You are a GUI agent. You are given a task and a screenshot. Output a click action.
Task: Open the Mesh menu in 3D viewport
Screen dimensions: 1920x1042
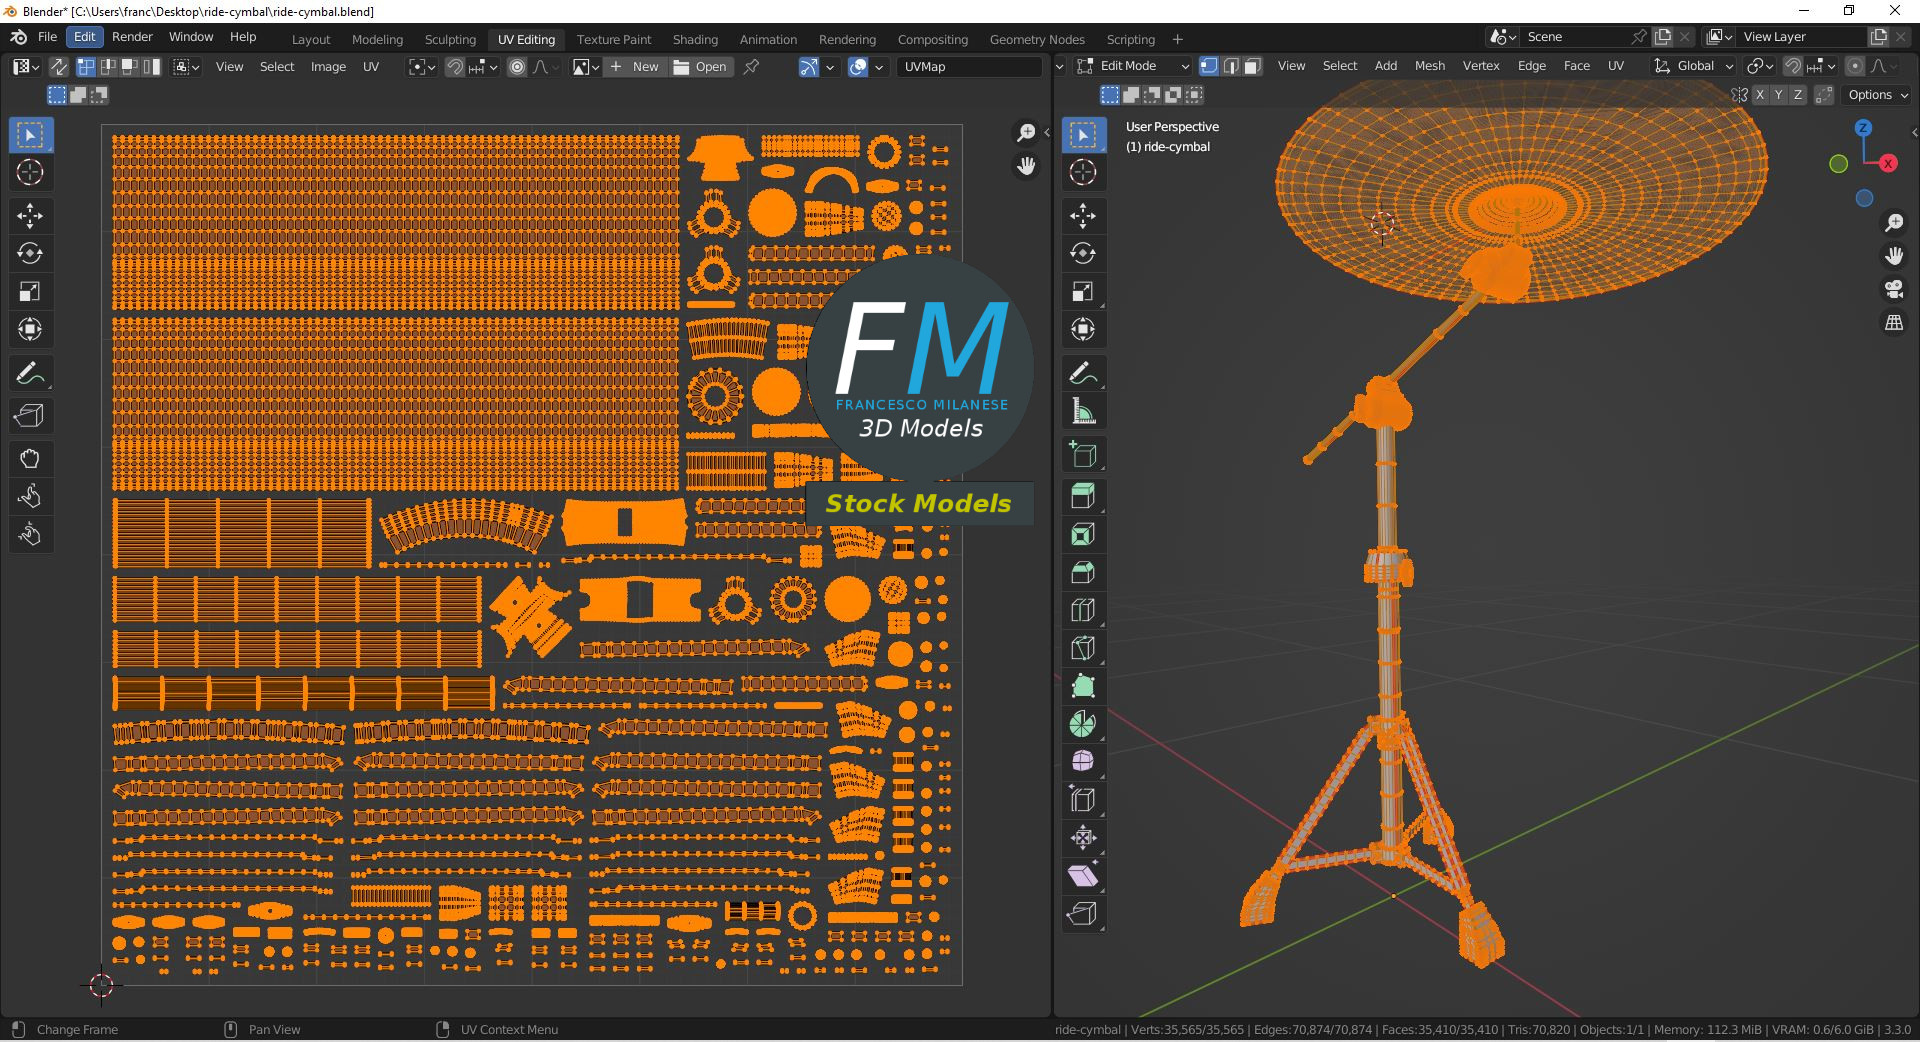(x=1430, y=66)
